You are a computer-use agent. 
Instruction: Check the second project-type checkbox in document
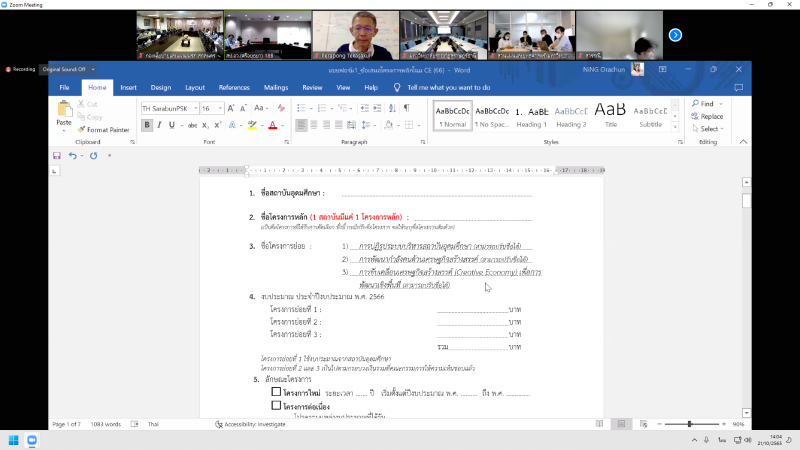[276, 406]
